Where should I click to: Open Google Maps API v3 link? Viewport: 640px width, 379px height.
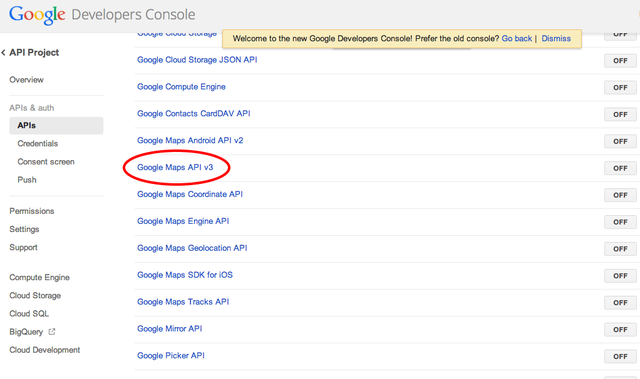(175, 168)
